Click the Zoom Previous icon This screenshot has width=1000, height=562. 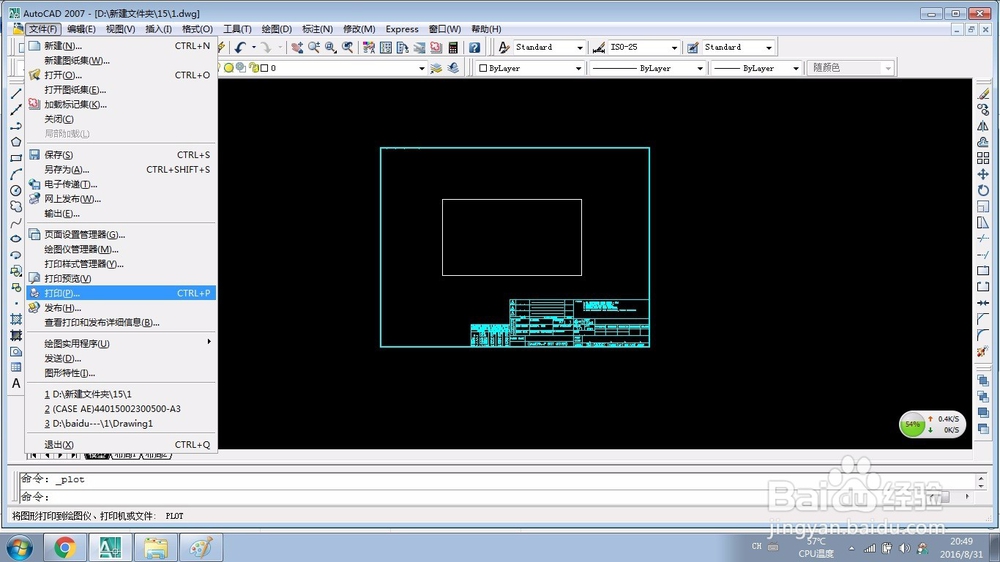pyautogui.click(x=348, y=47)
